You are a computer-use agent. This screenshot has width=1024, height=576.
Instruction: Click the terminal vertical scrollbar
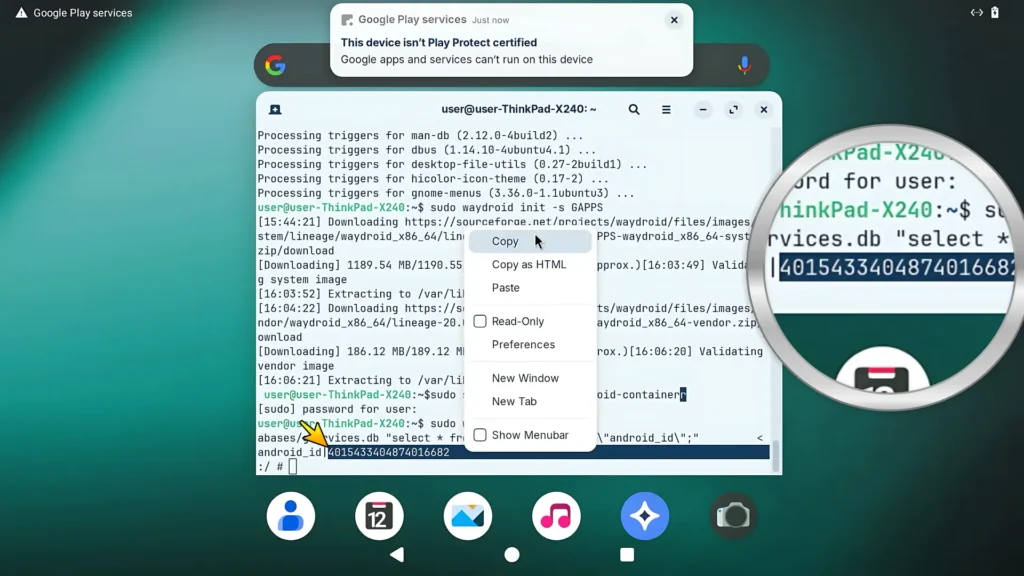click(776, 455)
